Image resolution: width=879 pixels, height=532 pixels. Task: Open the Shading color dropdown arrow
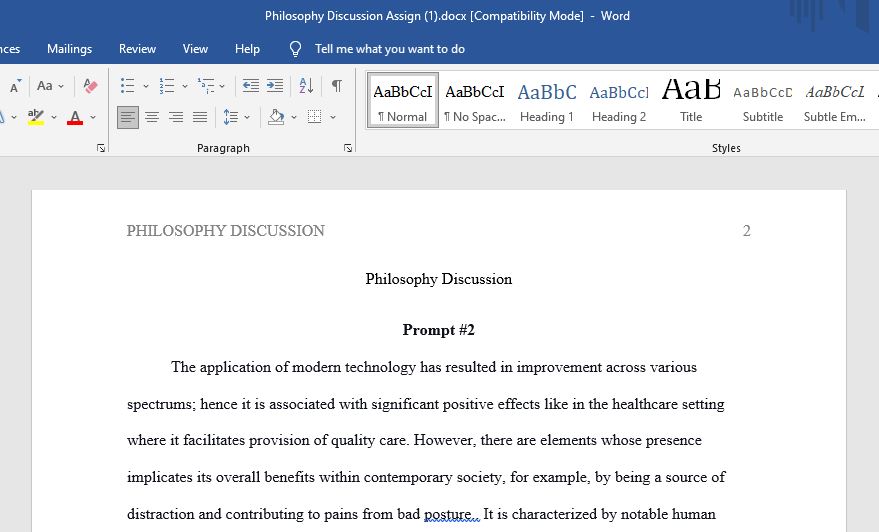tap(294, 118)
